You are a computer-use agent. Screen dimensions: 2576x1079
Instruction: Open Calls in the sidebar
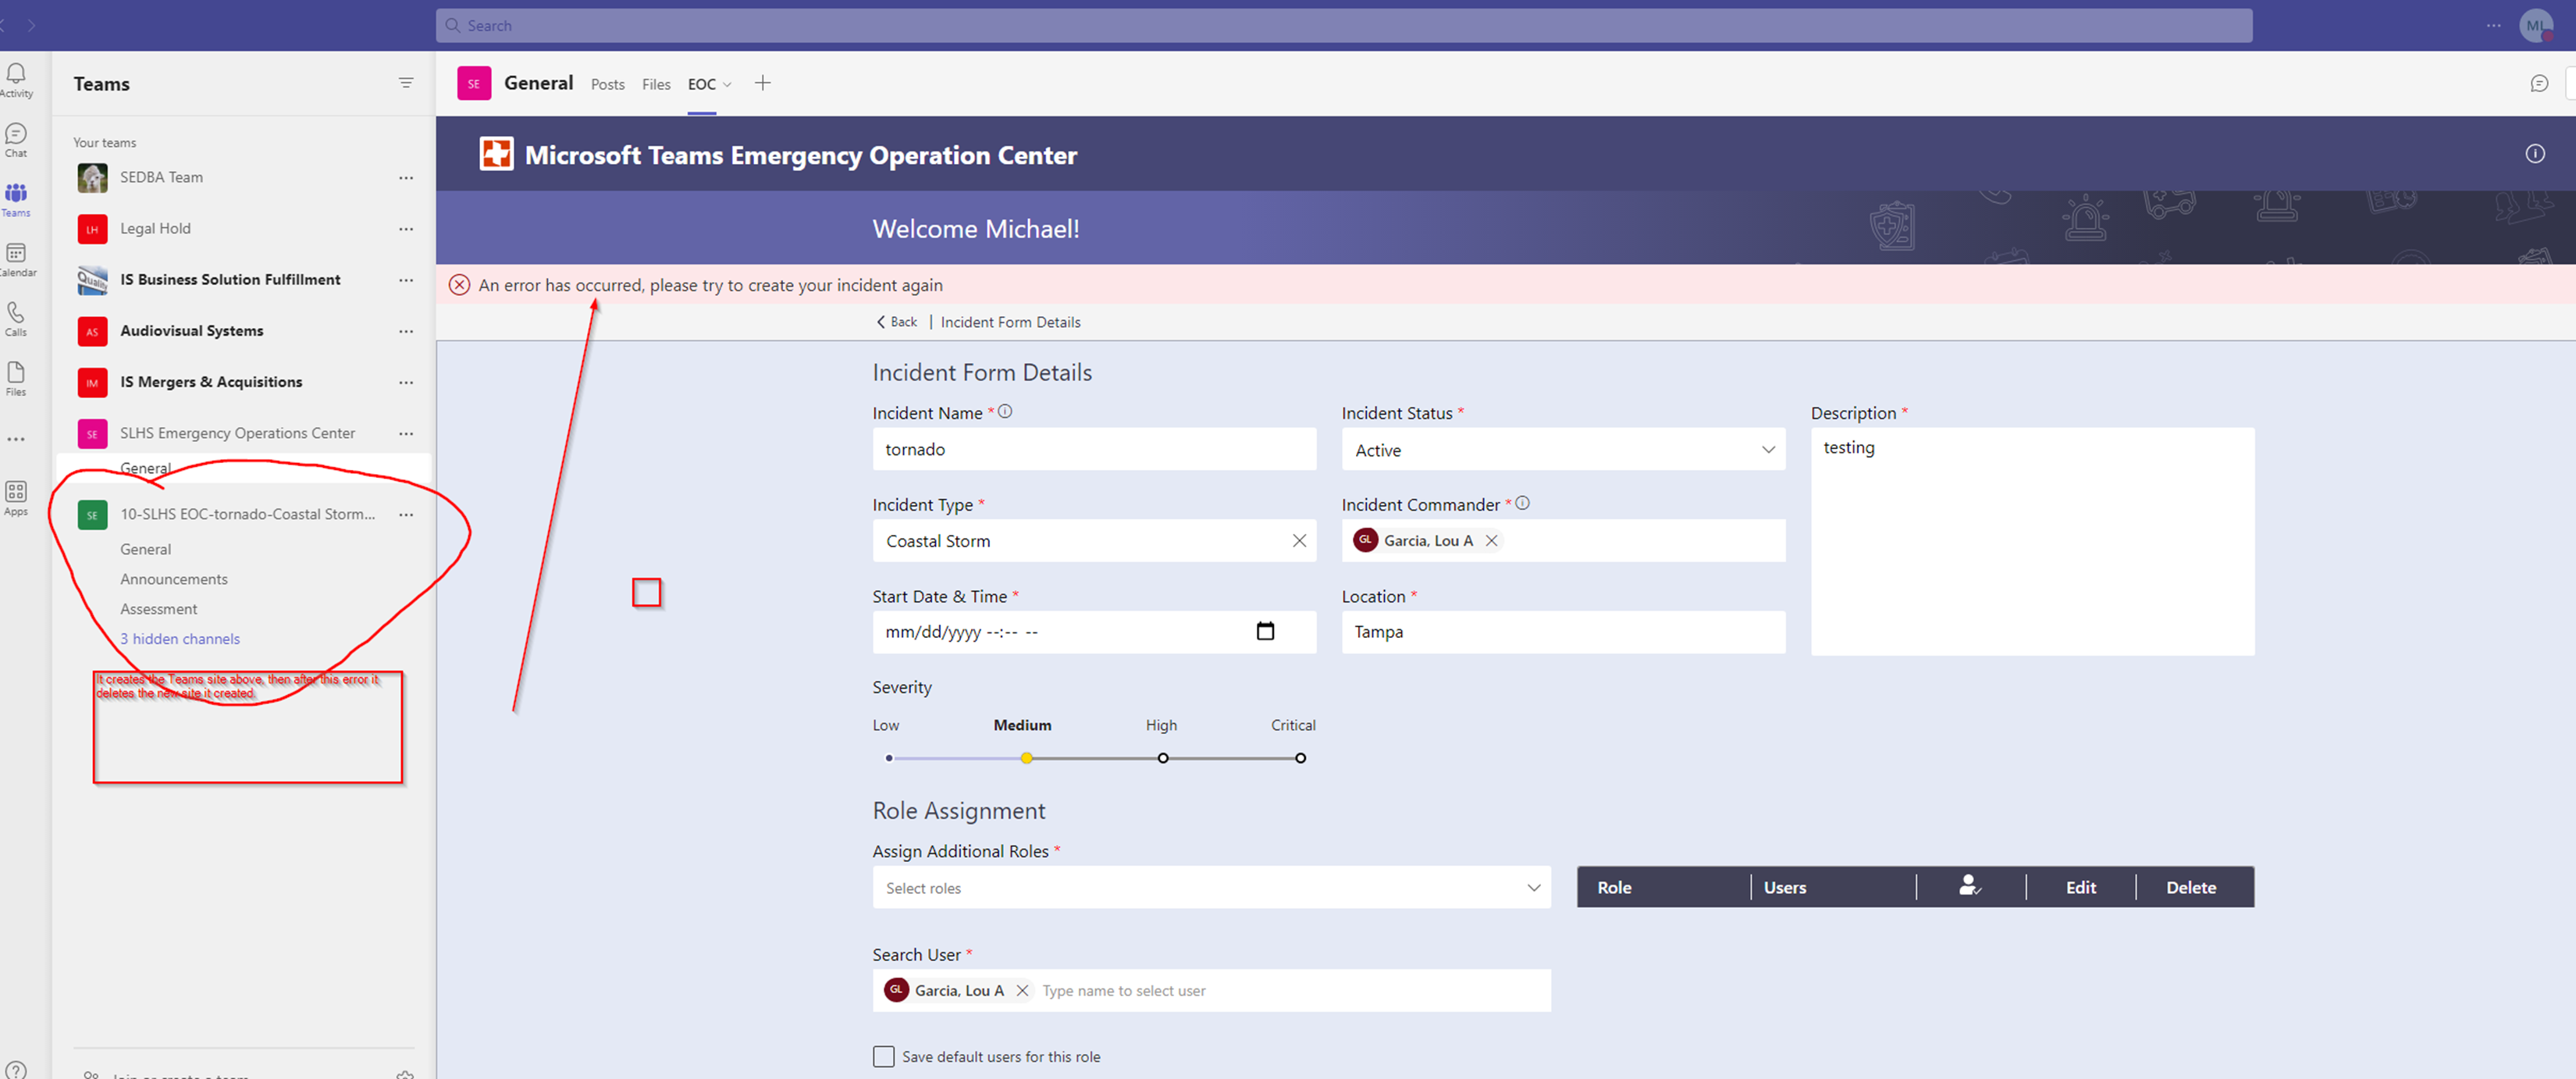[x=16, y=318]
